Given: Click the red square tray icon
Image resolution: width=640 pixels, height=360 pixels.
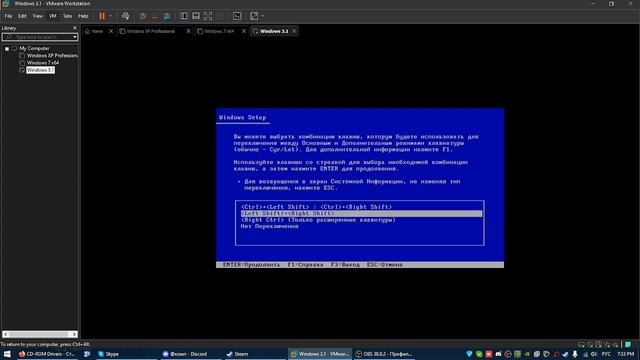Looking at the screenshot, I should pos(489,354).
